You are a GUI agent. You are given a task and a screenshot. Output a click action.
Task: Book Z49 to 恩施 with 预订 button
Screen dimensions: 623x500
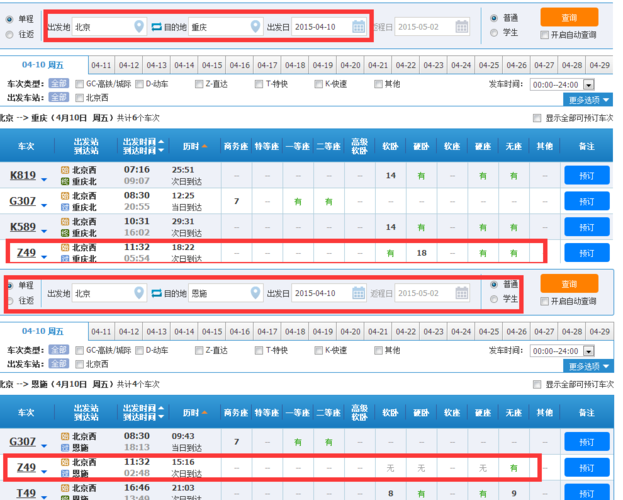(x=587, y=467)
